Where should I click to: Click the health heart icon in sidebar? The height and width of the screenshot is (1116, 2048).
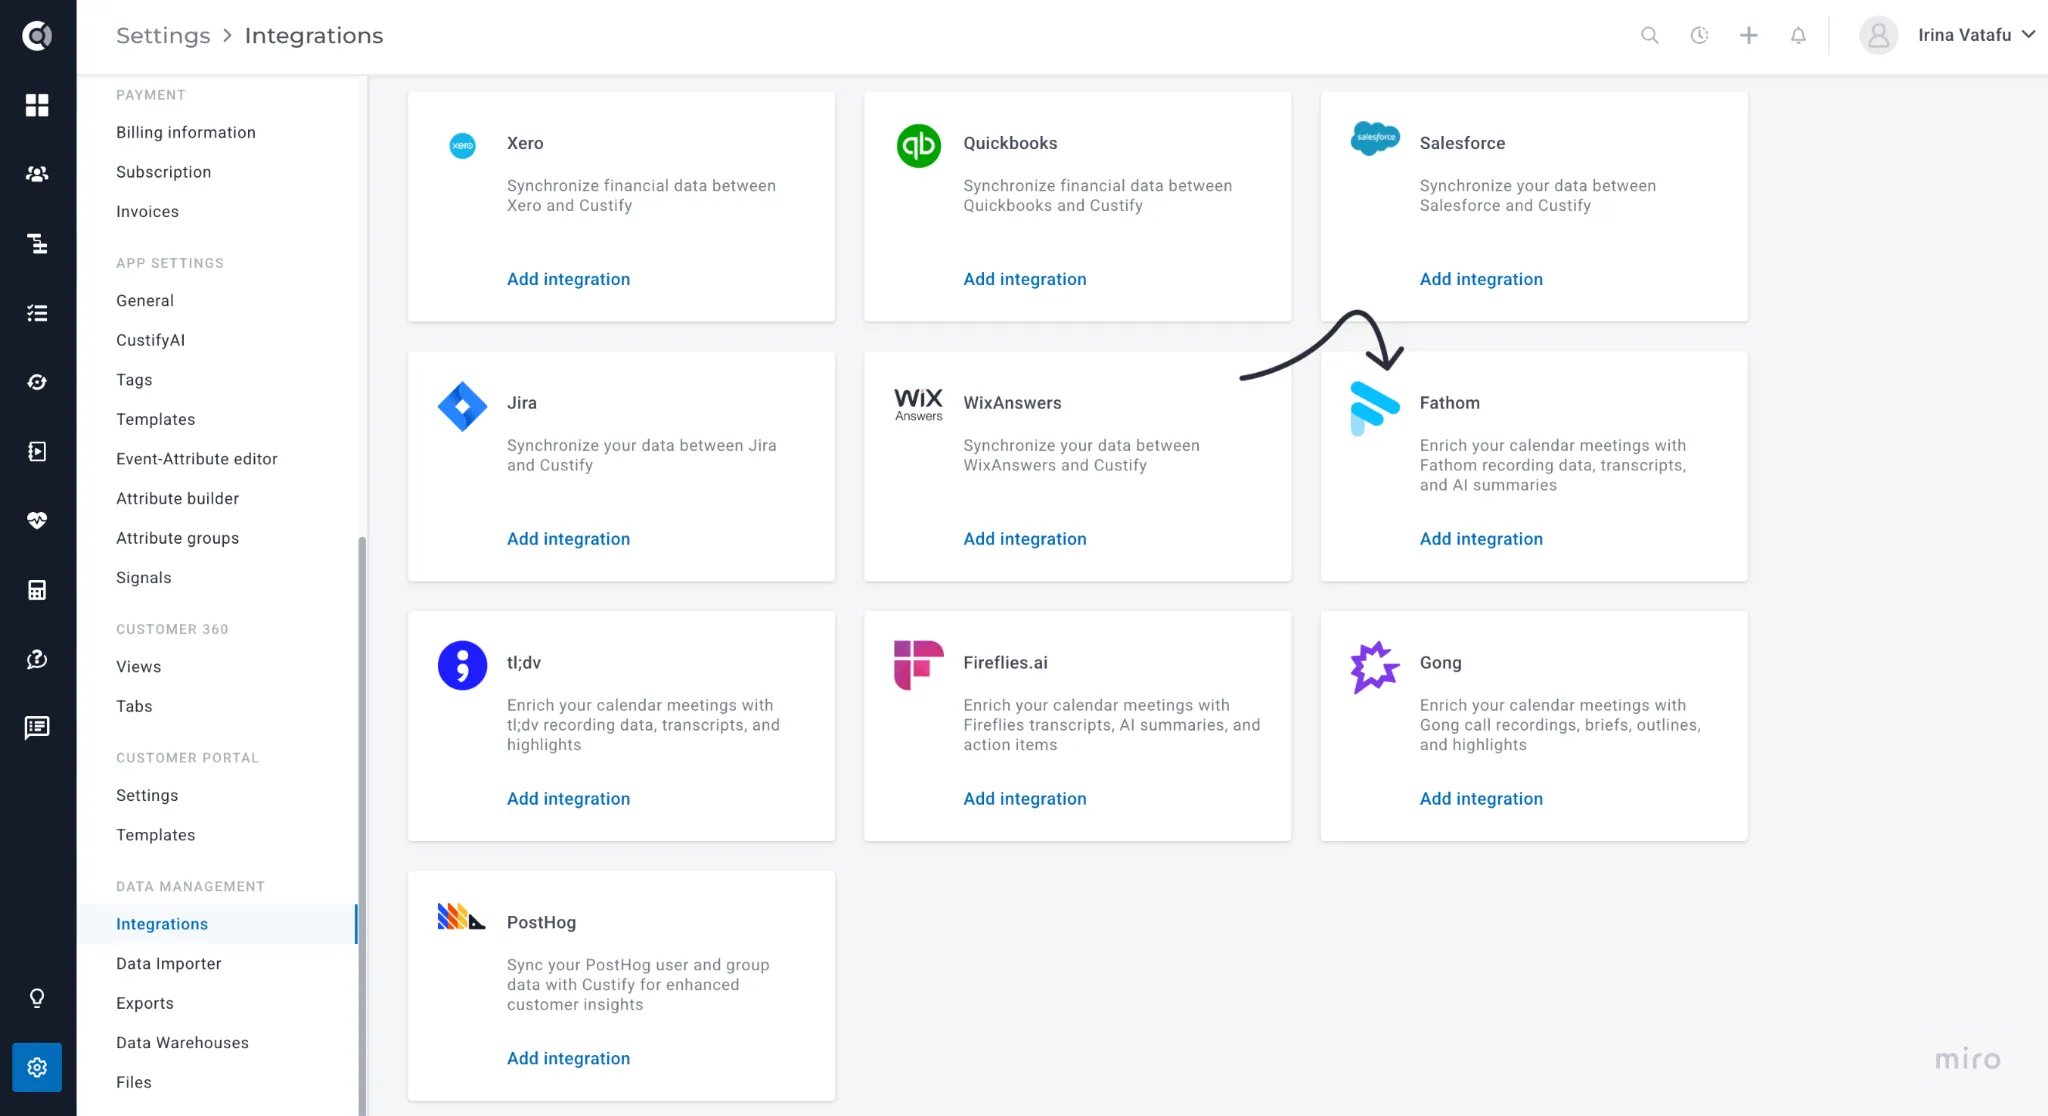(37, 520)
